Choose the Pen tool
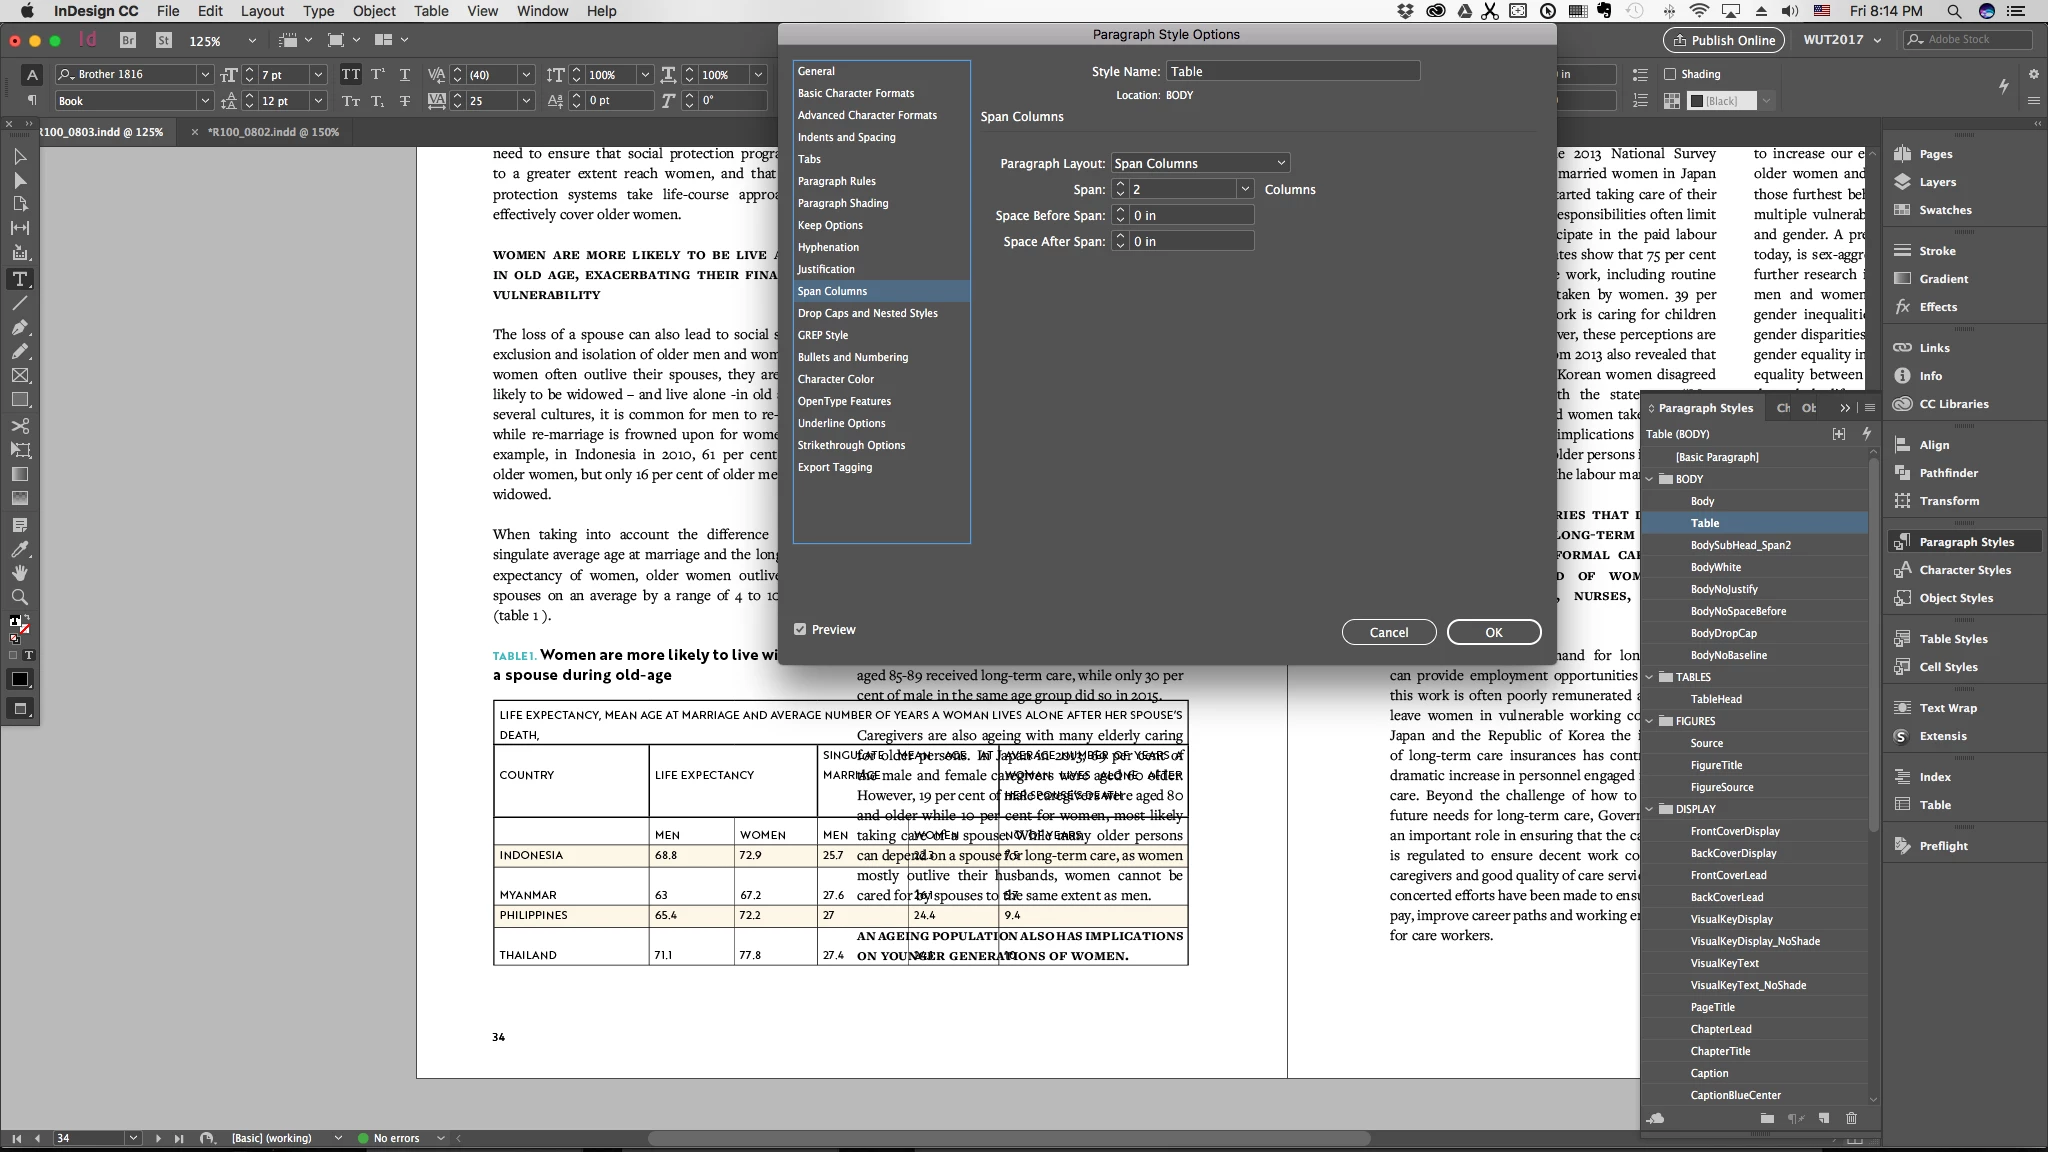Screen dimensions: 2048x1152 click(x=20, y=328)
